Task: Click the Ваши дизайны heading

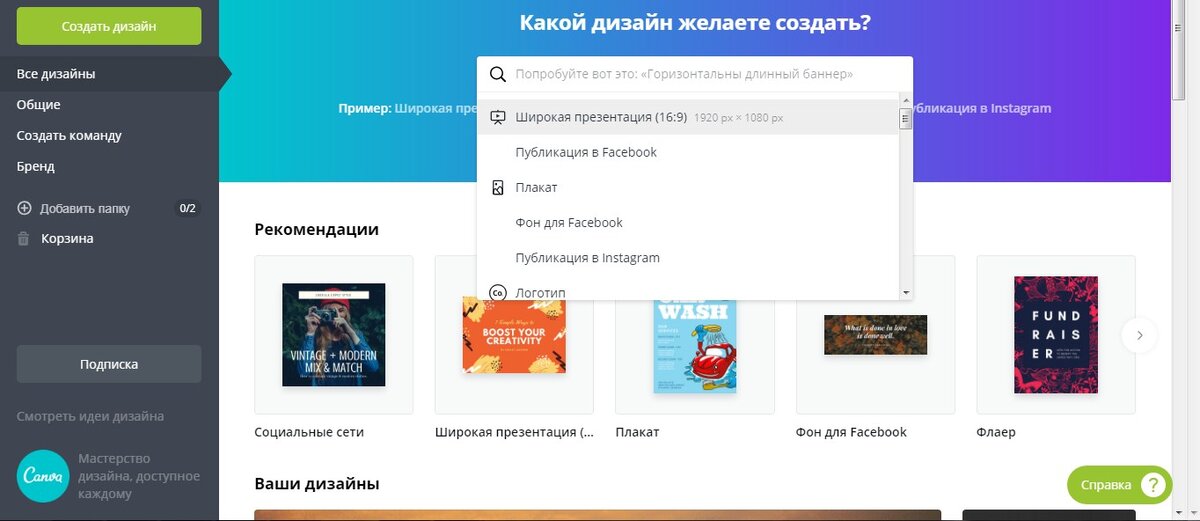Action: click(316, 484)
